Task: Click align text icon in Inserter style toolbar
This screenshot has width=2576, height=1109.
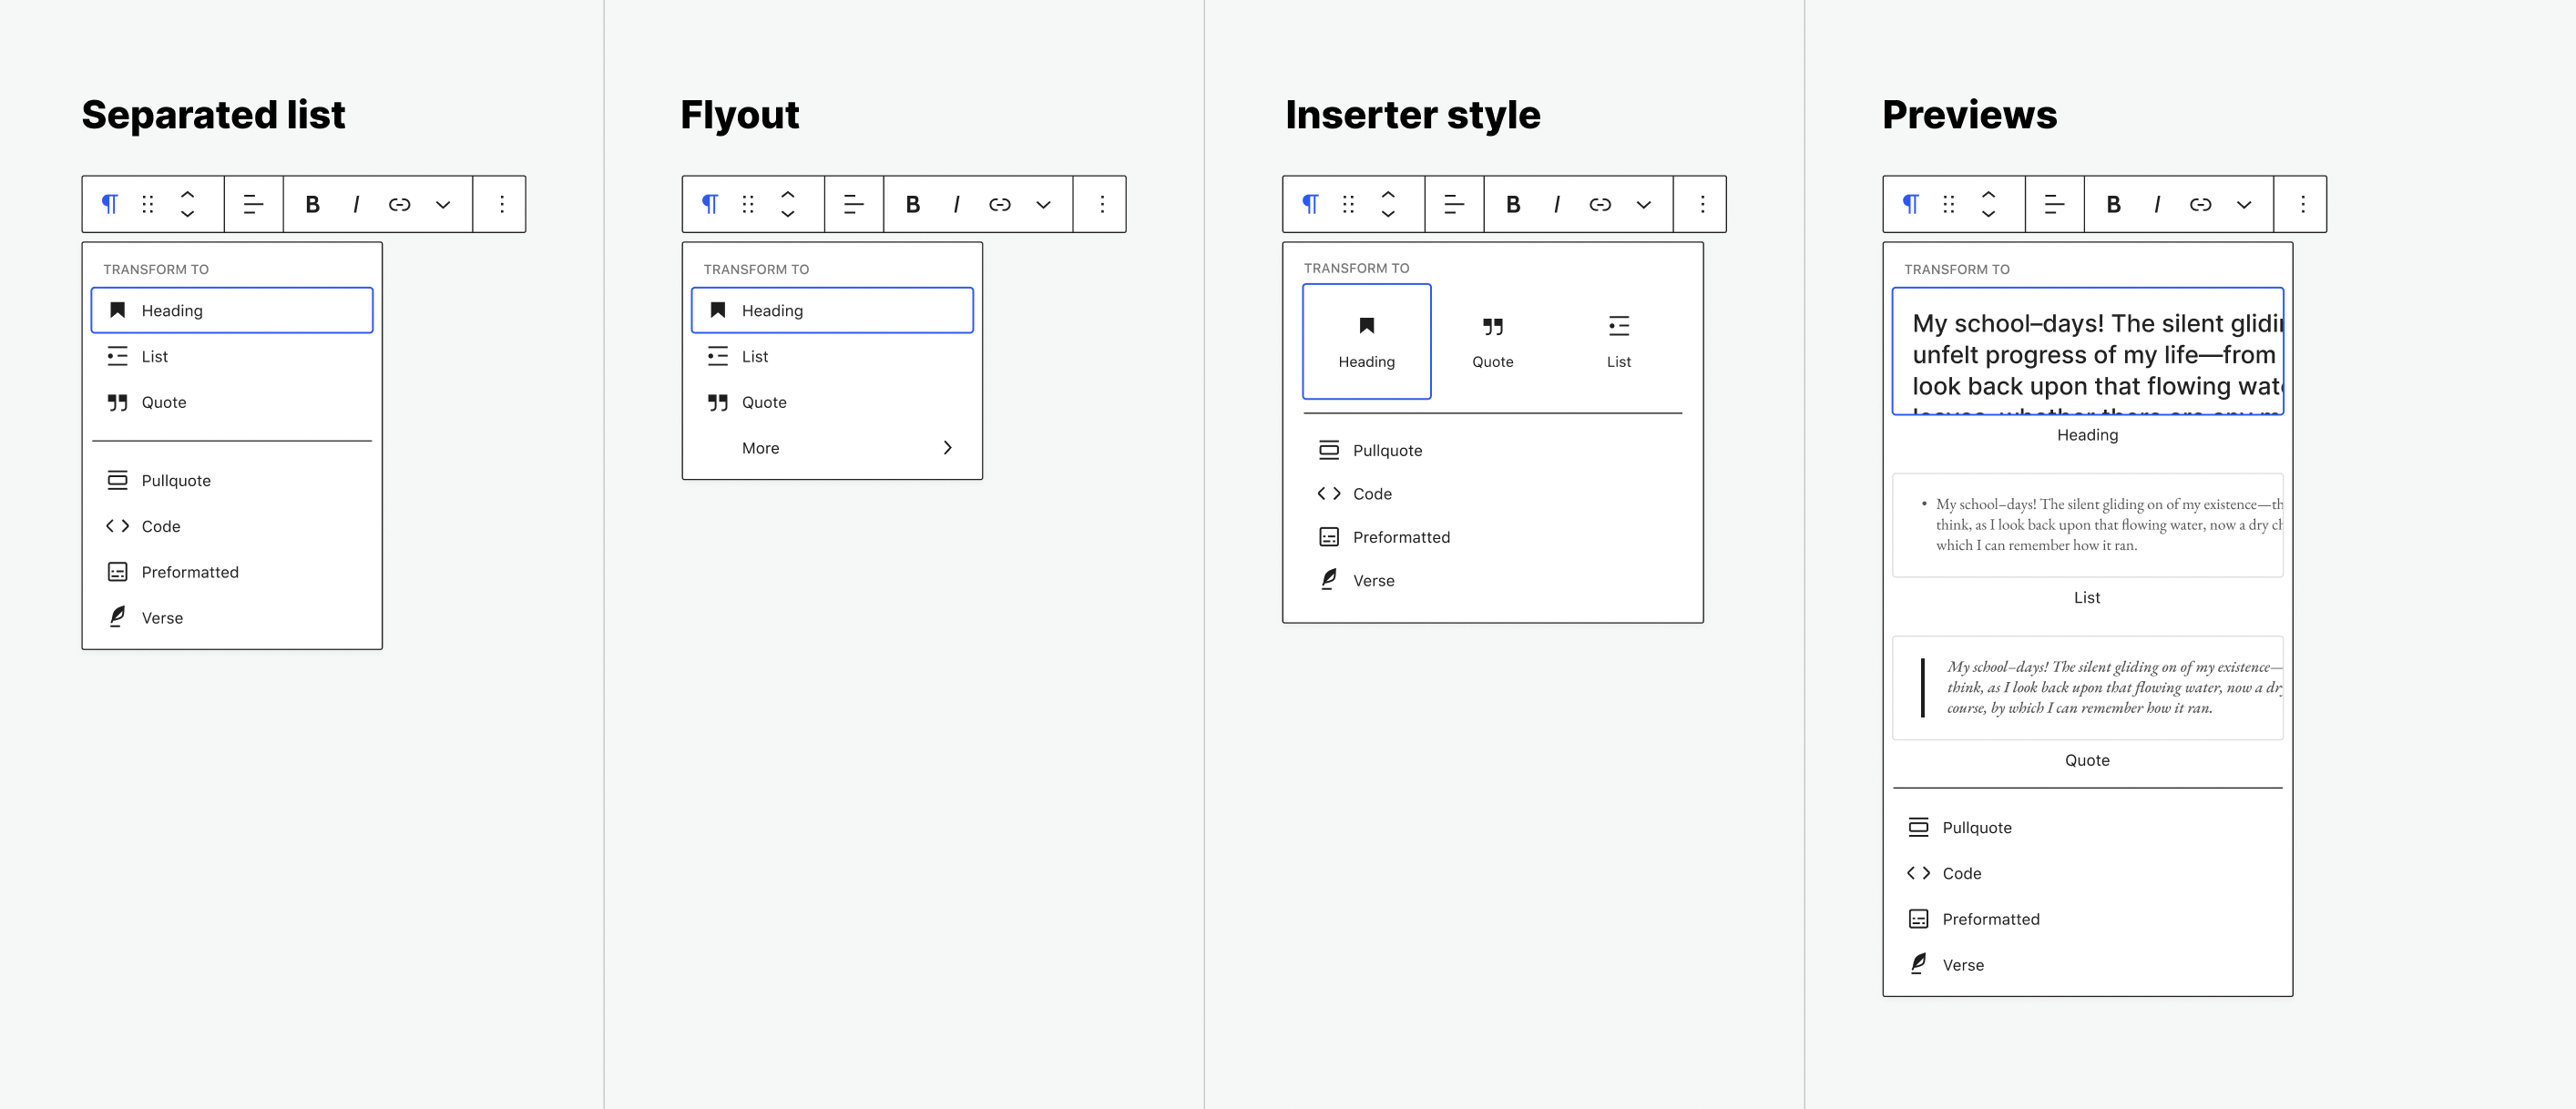Action: point(1454,204)
